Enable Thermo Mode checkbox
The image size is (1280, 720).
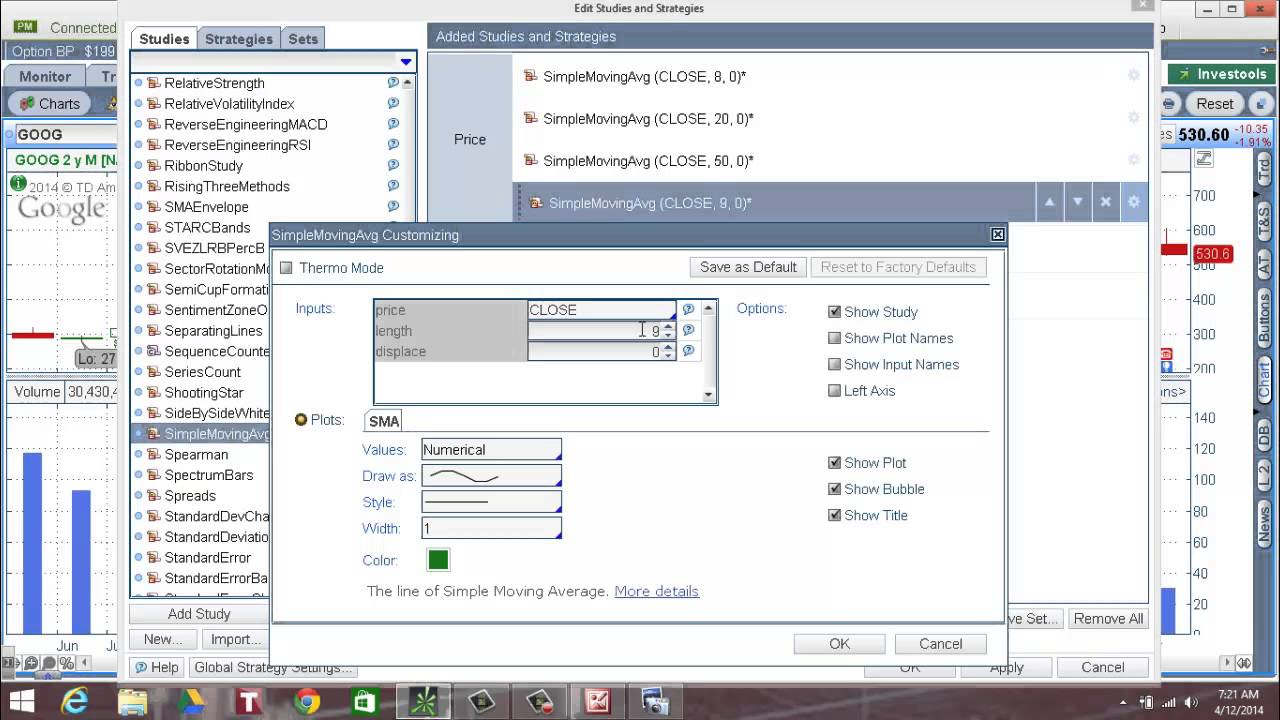(x=286, y=268)
